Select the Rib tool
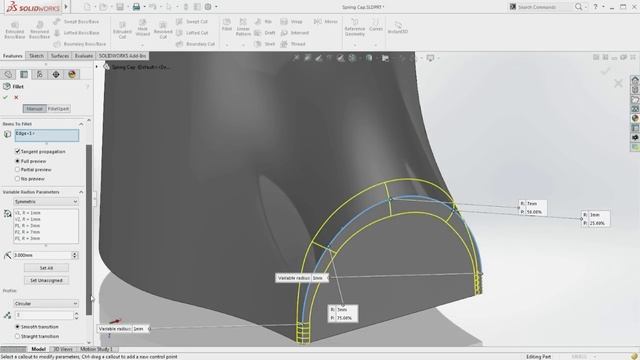 point(263,22)
